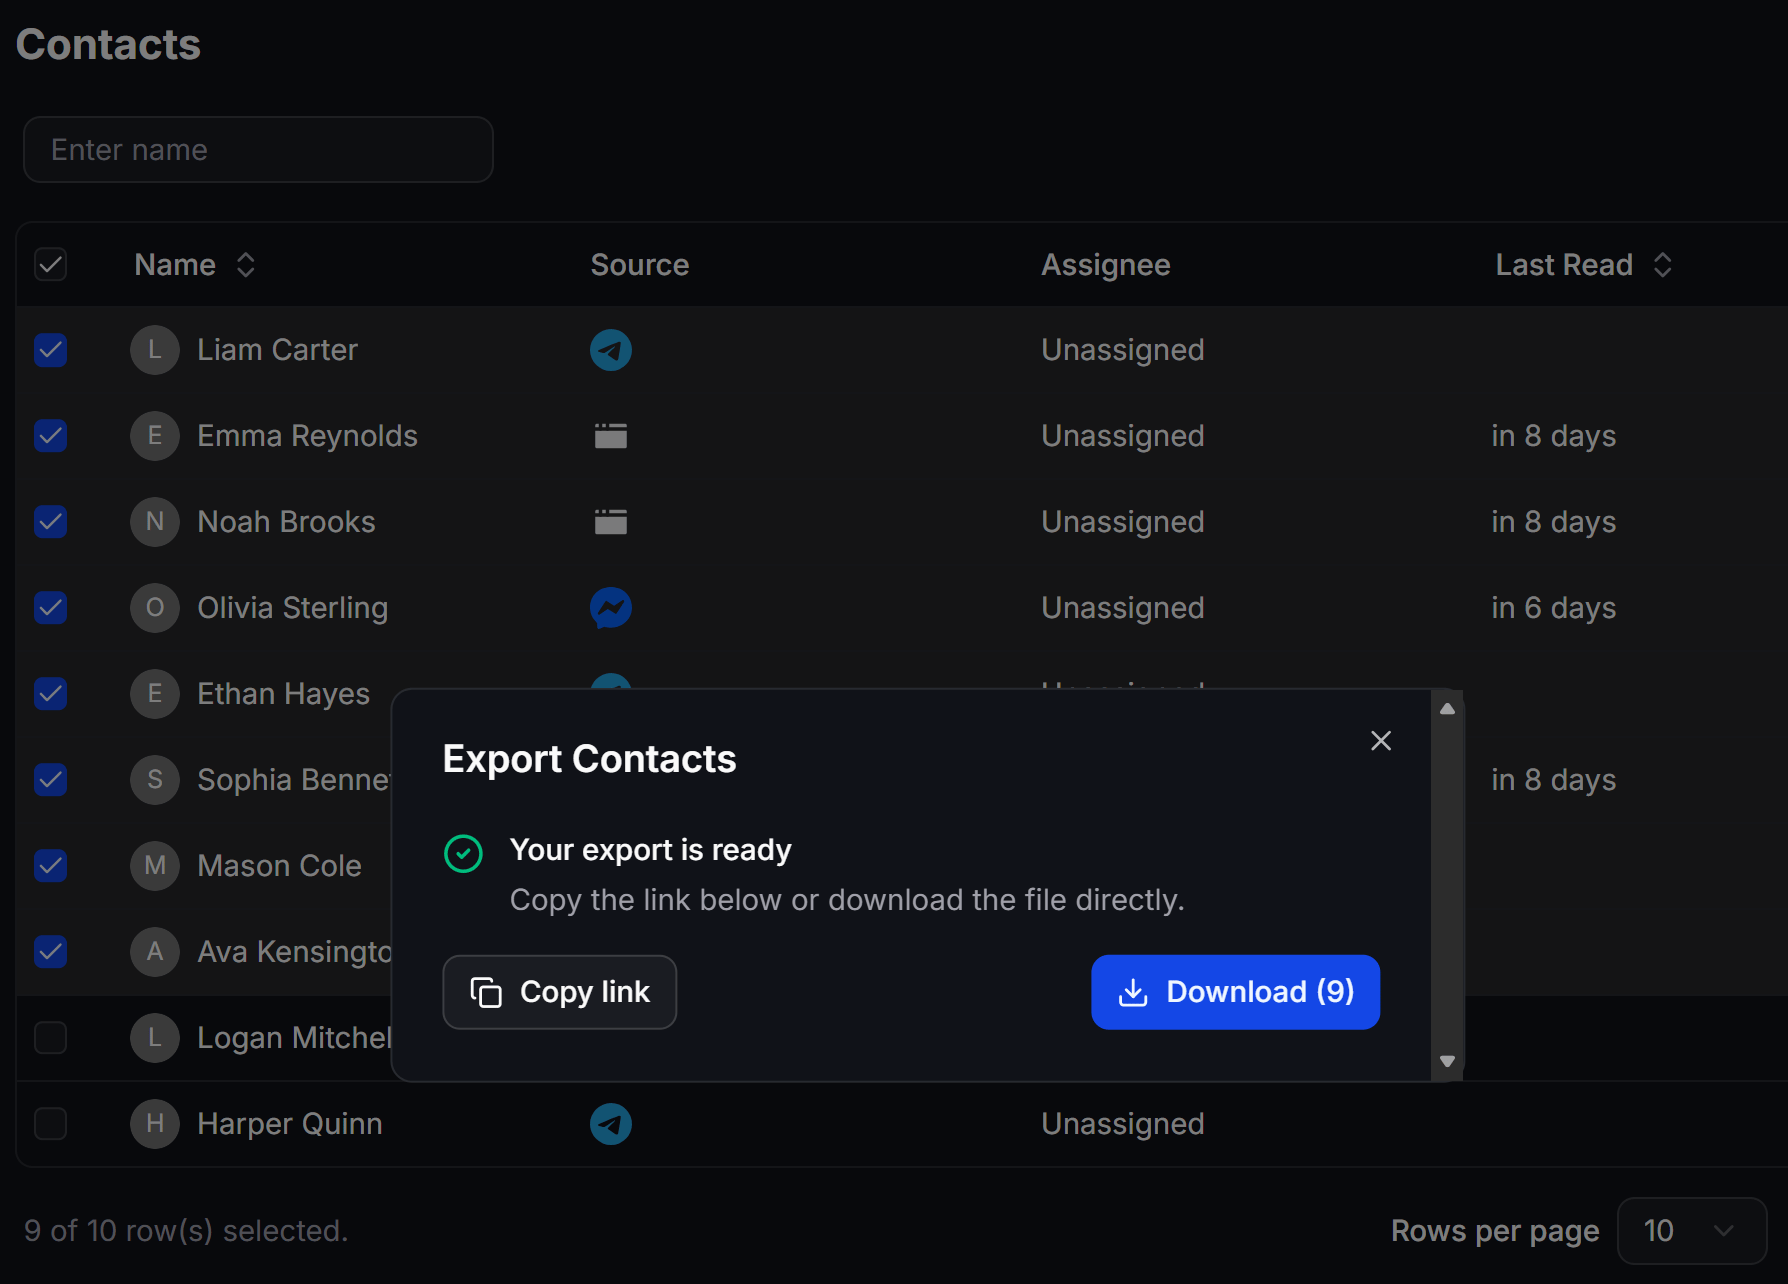Viewport: 1788px width, 1284px height.
Task: Click Olivia Sterling's avatar
Action: coord(155,608)
